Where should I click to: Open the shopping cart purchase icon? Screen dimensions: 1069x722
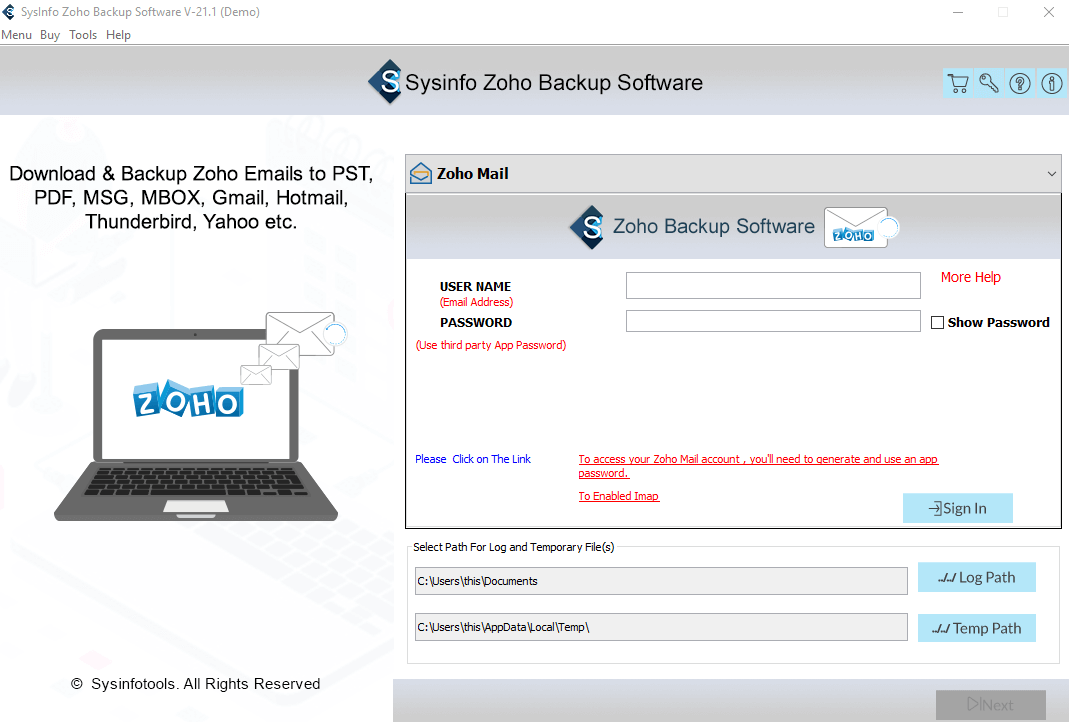coord(957,83)
